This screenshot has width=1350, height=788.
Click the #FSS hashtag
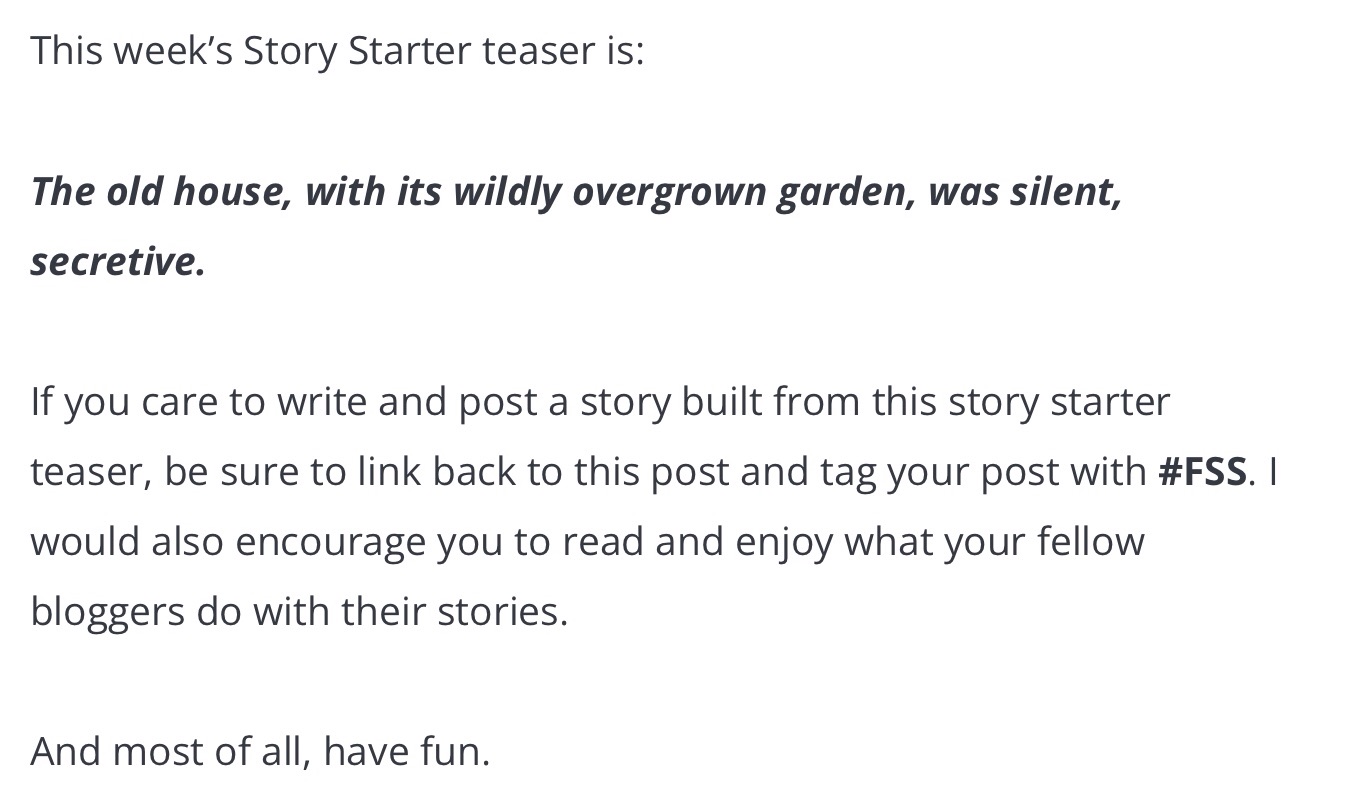(x=1202, y=471)
